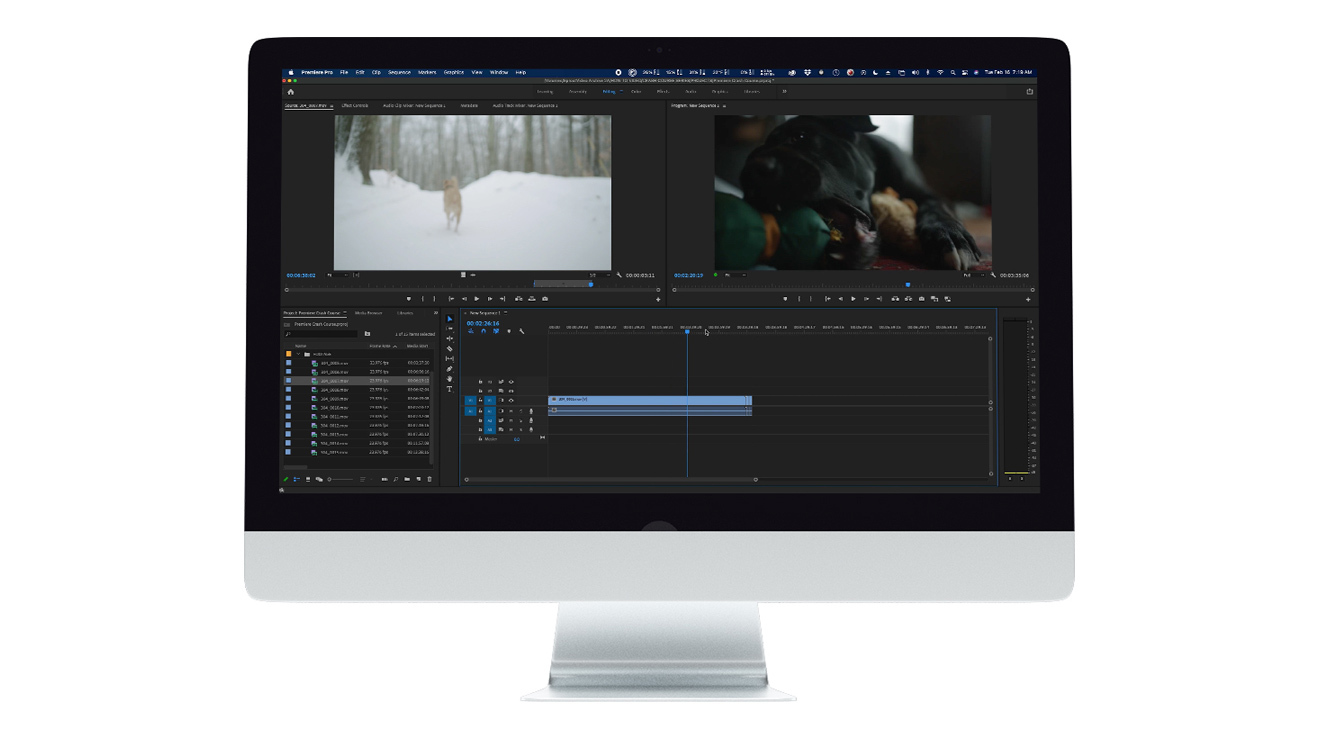Open the Timeline panel menu for New Sequence 1
Image resolution: width=1320 pixels, height=740 pixels.
505,313
